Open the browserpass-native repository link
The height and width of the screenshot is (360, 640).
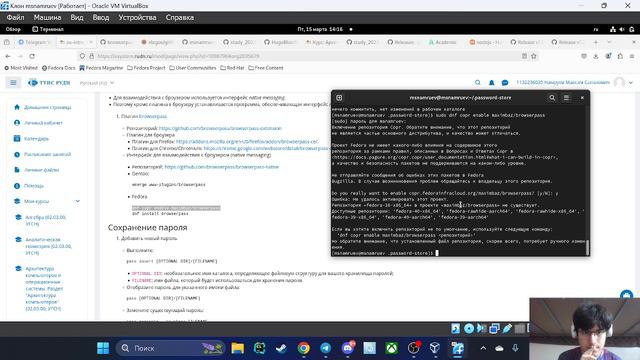(222, 167)
